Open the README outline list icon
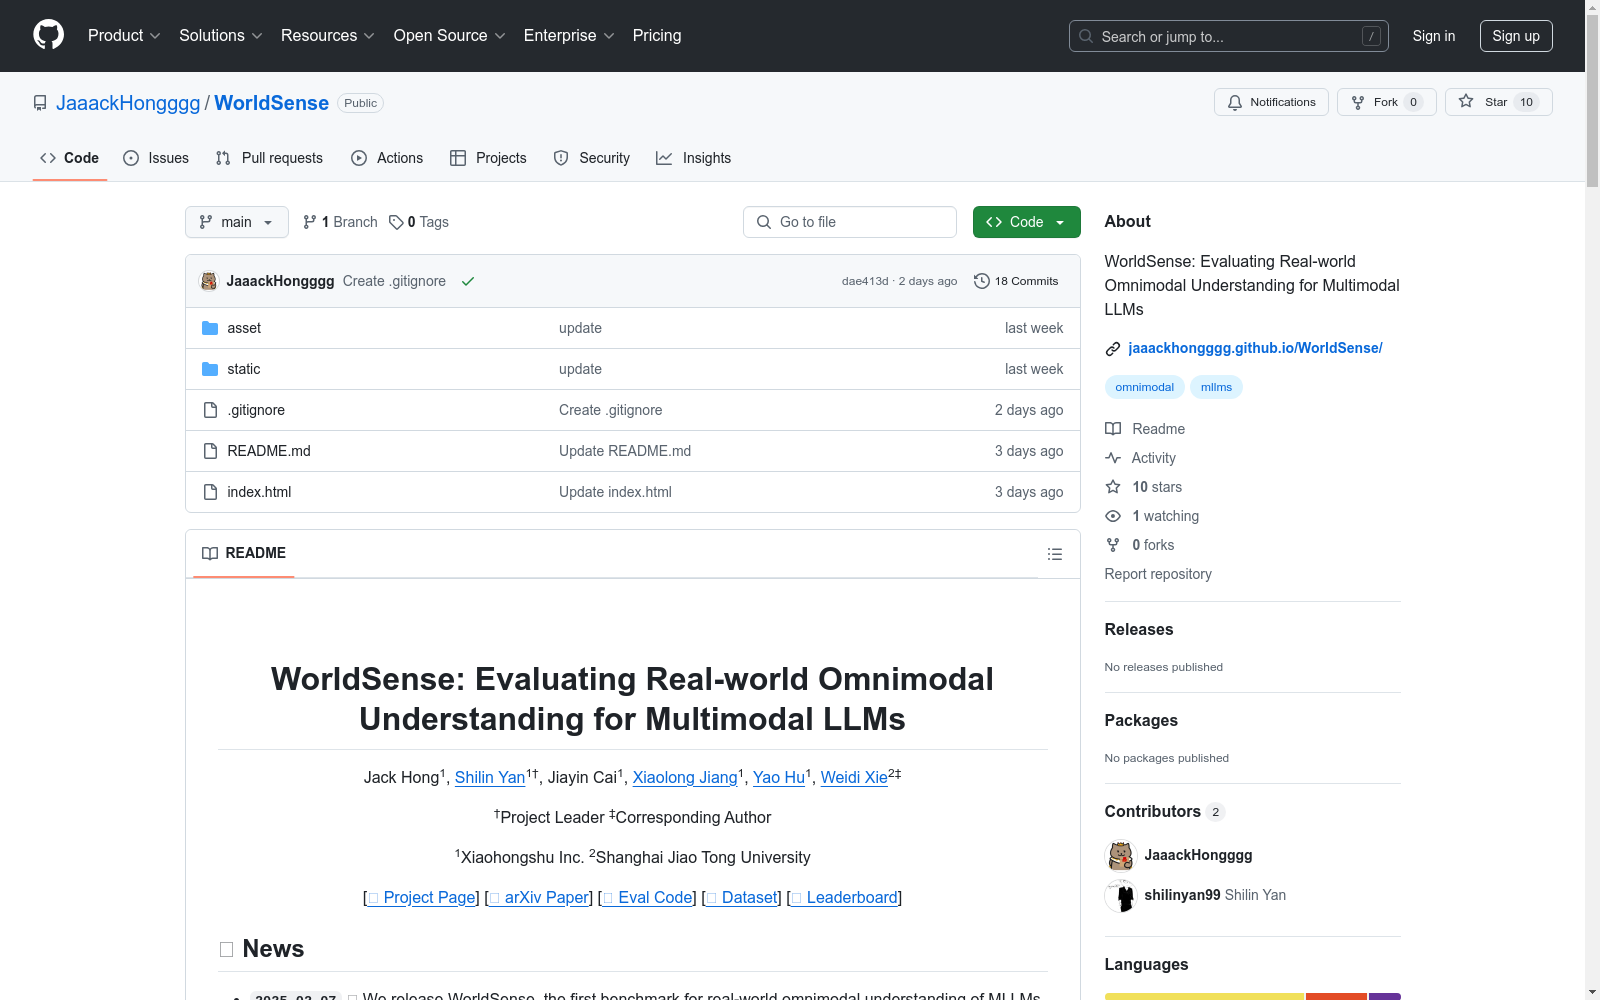This screenshot has width=1600, height=1000. (1055, 554)
